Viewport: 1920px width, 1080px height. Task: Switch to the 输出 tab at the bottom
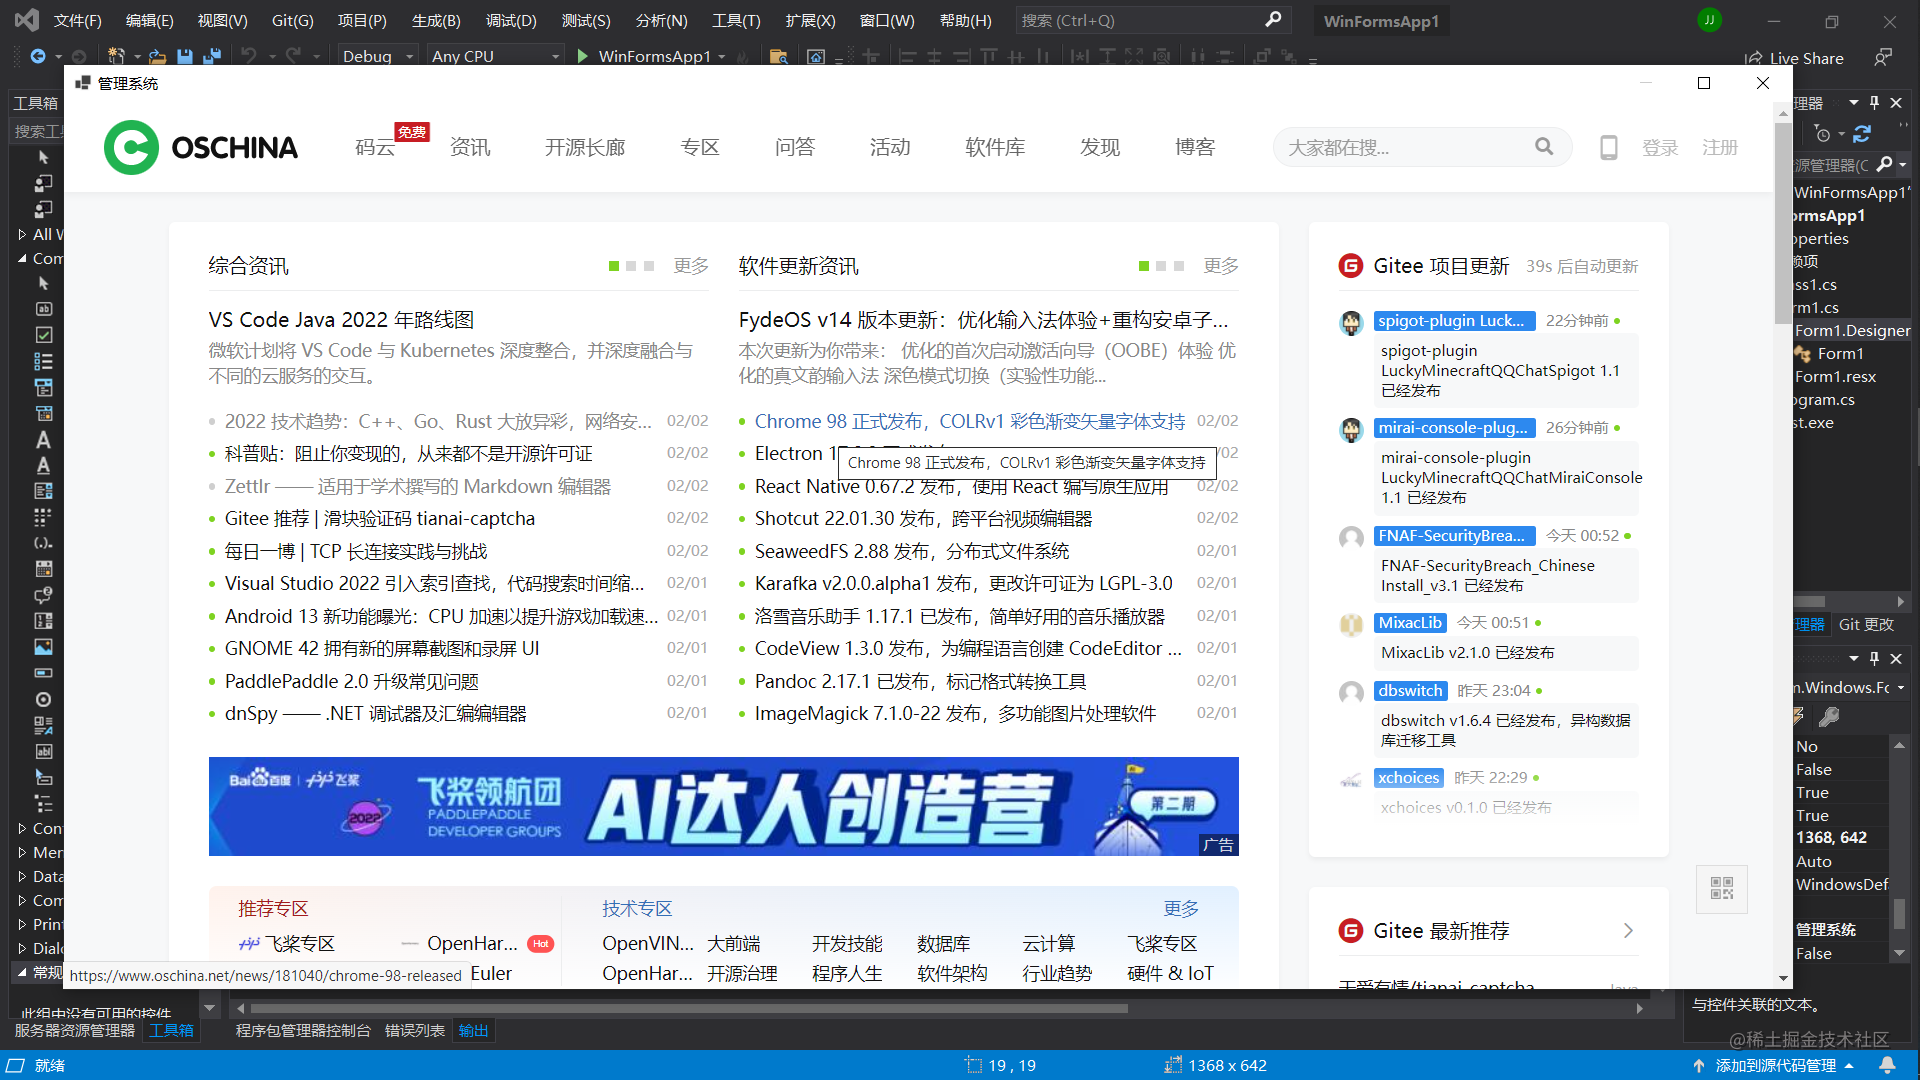pyautogui.click(x=473, y=1030)
